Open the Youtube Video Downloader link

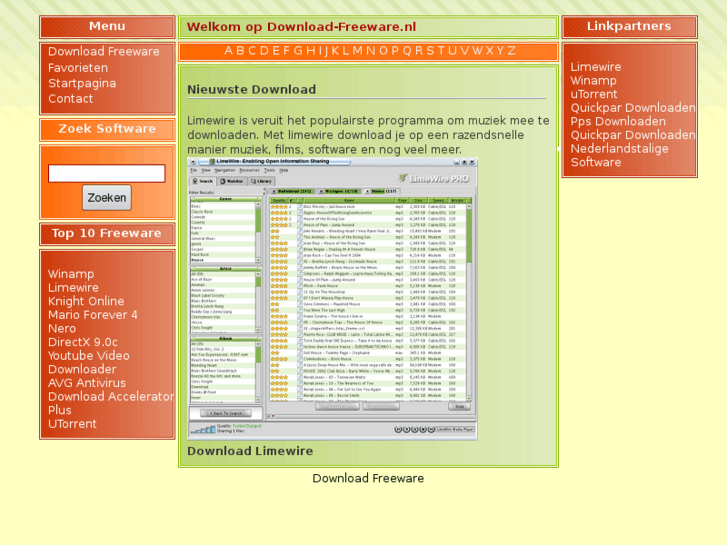(89, 363)
